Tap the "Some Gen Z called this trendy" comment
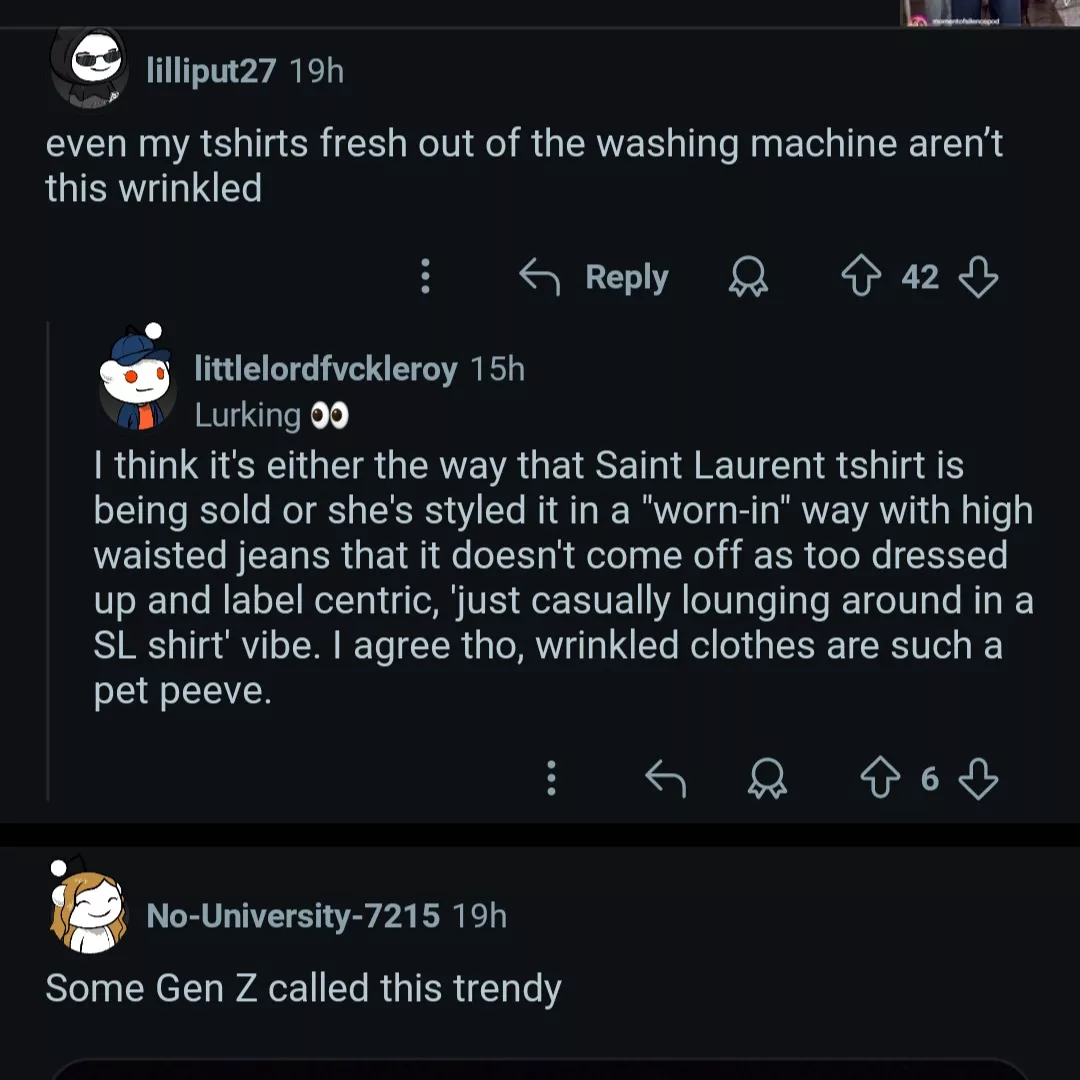Screen dimensions: 1080x1080 point(303,988)
